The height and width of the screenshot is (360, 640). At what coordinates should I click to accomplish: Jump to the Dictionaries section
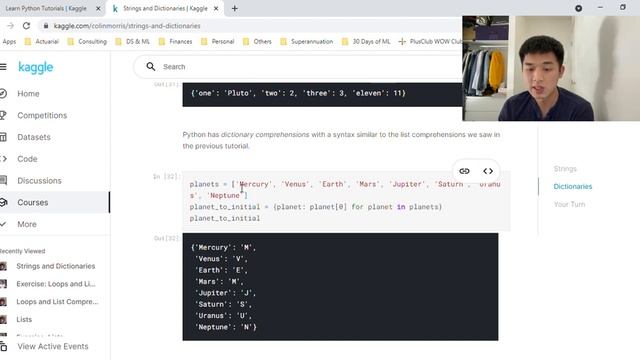[573, 187]
